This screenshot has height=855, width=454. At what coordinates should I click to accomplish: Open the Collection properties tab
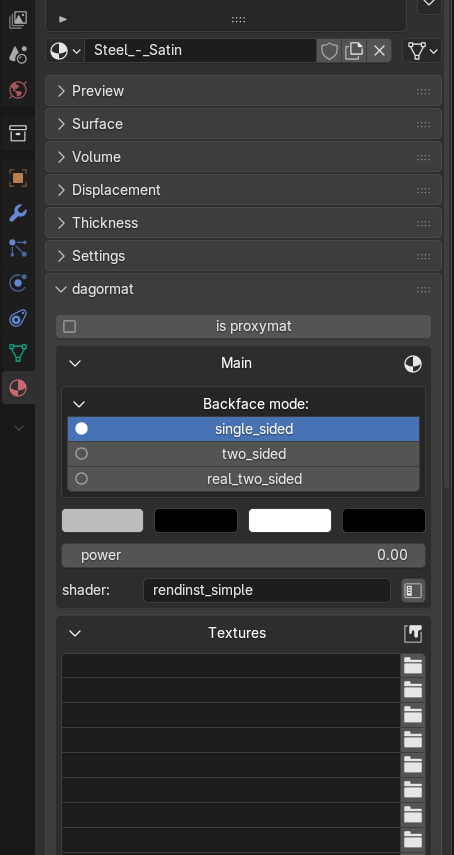tap(18, 133)
